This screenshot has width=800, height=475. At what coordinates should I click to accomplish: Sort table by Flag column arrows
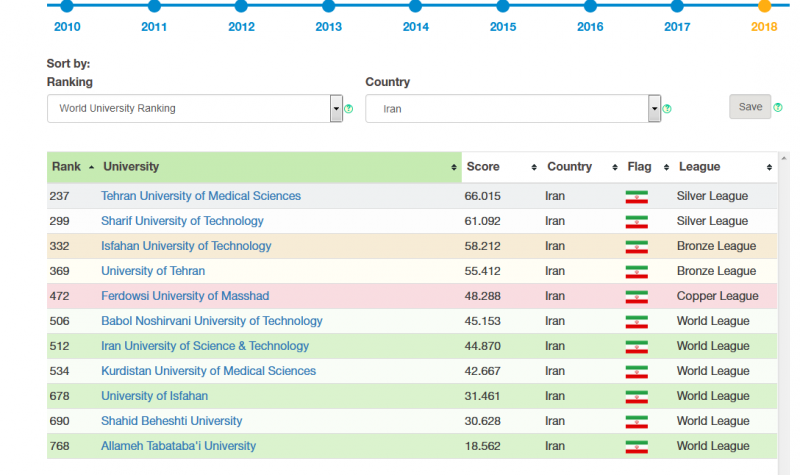coord(666,167)
